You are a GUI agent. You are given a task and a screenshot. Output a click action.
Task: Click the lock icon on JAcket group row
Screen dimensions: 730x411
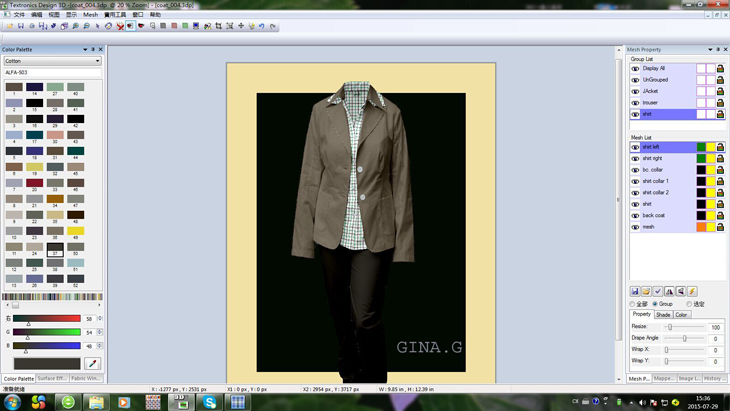click(720, 91)
